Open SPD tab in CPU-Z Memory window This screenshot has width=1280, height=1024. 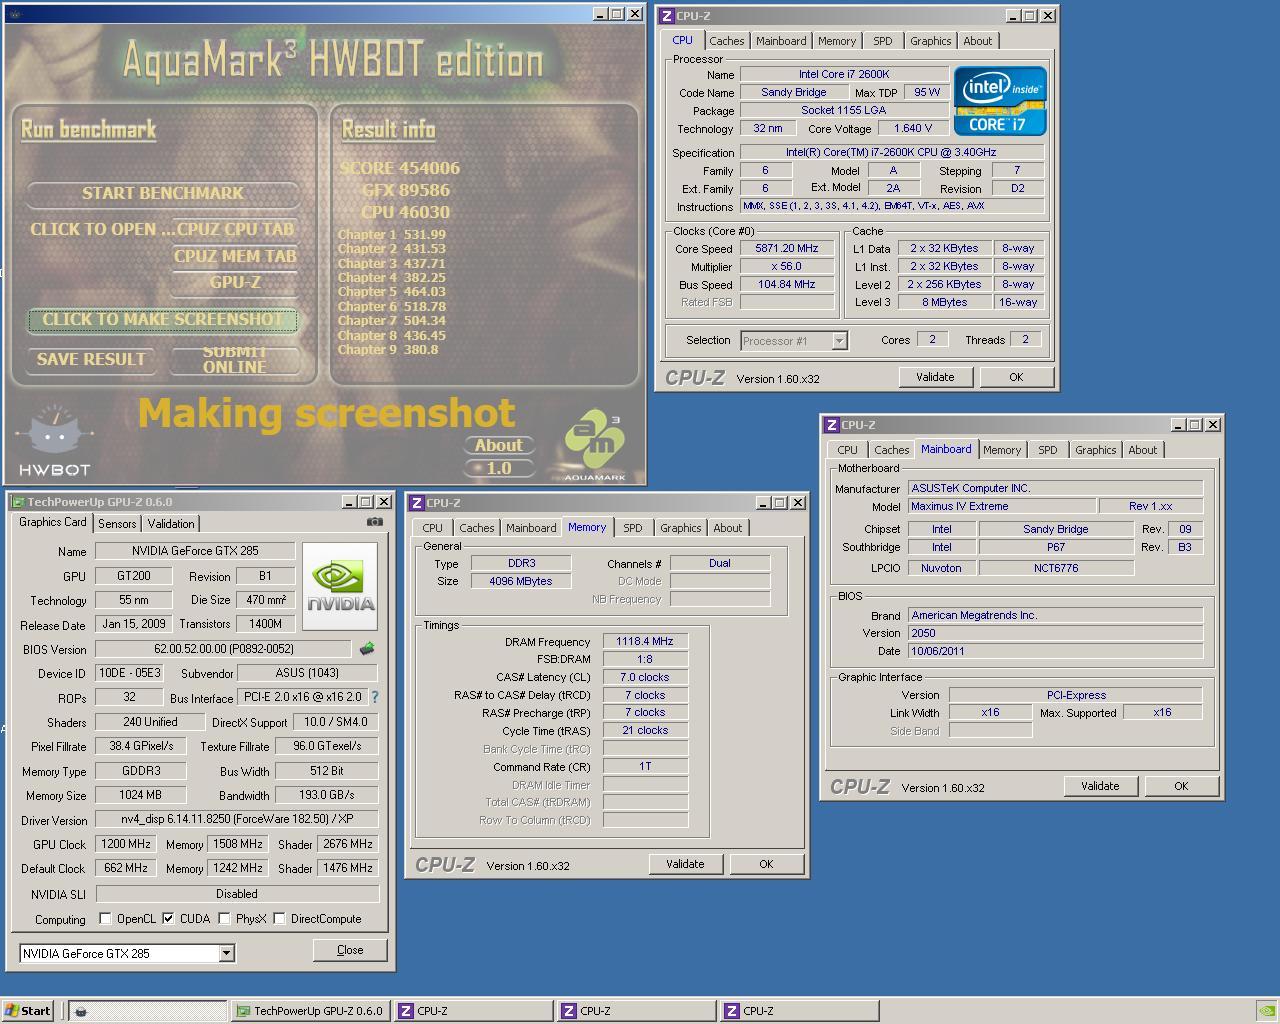[x=633, y=528]
